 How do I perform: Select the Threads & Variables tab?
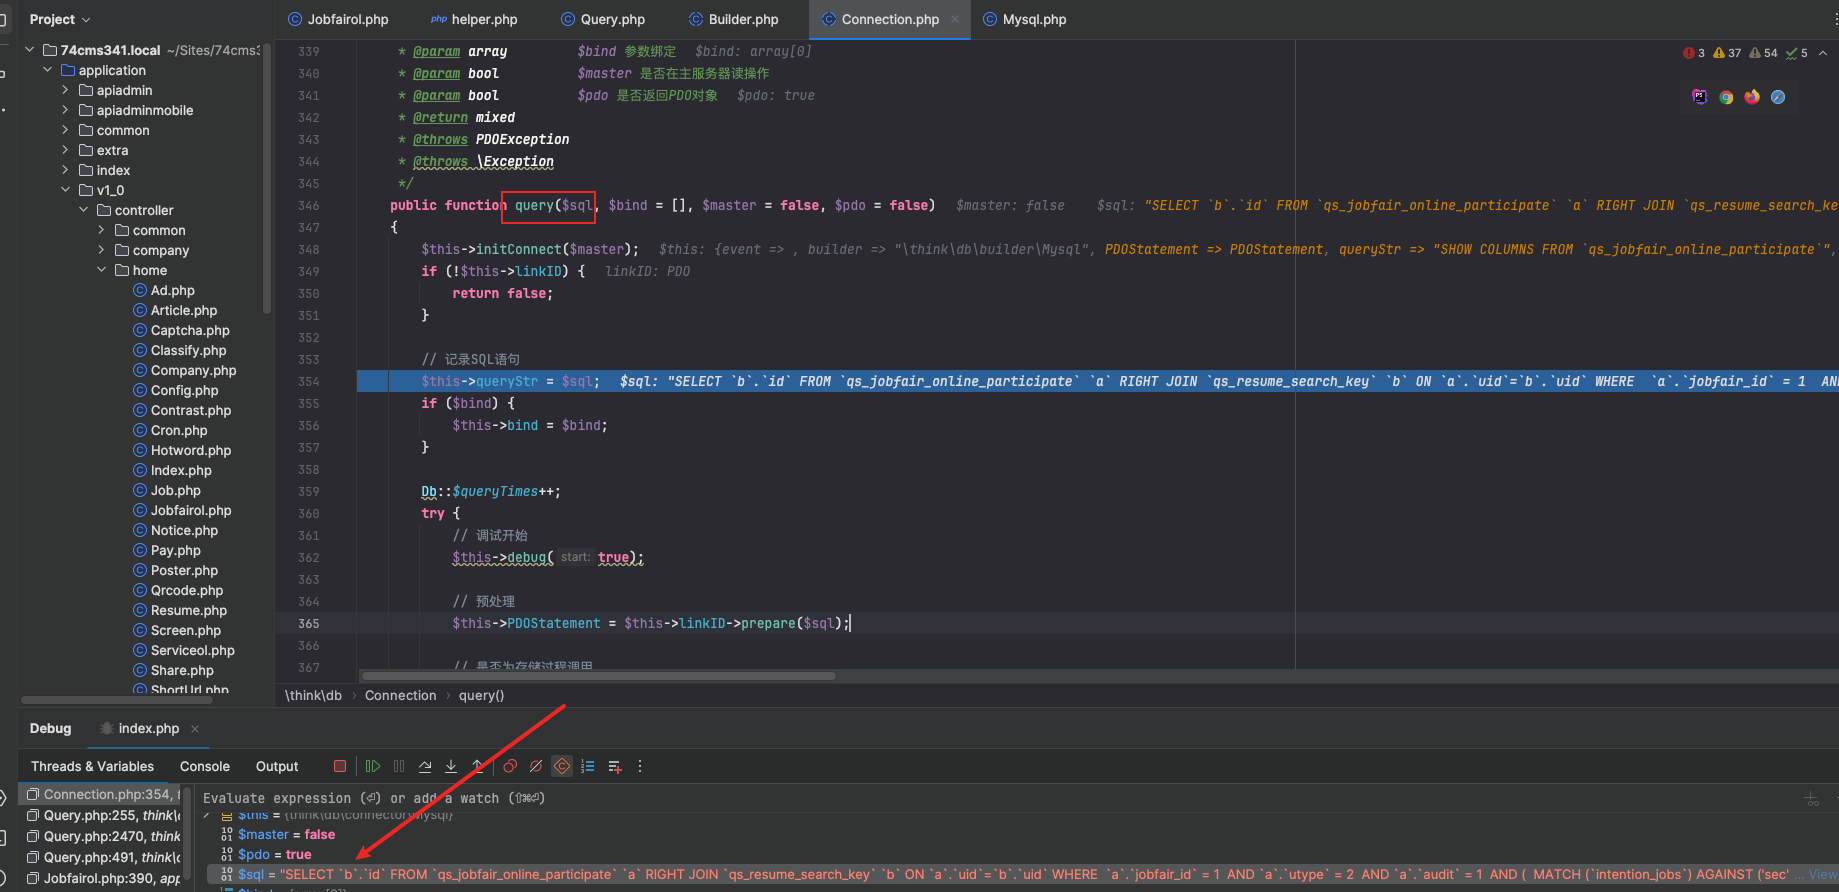pos(92,766)
